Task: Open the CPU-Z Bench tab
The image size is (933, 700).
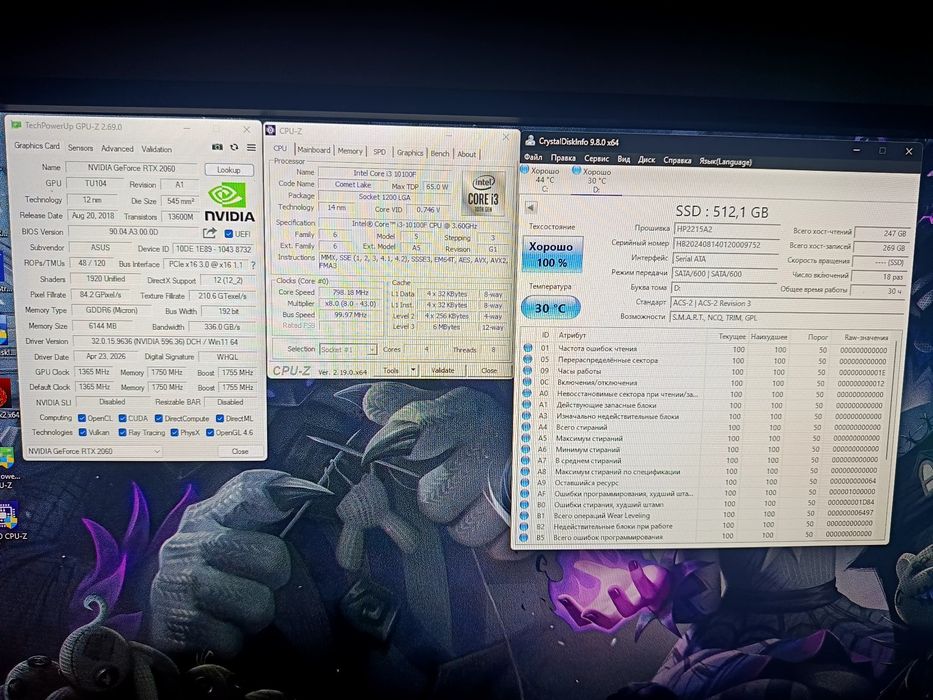Action: click(440, 153)
